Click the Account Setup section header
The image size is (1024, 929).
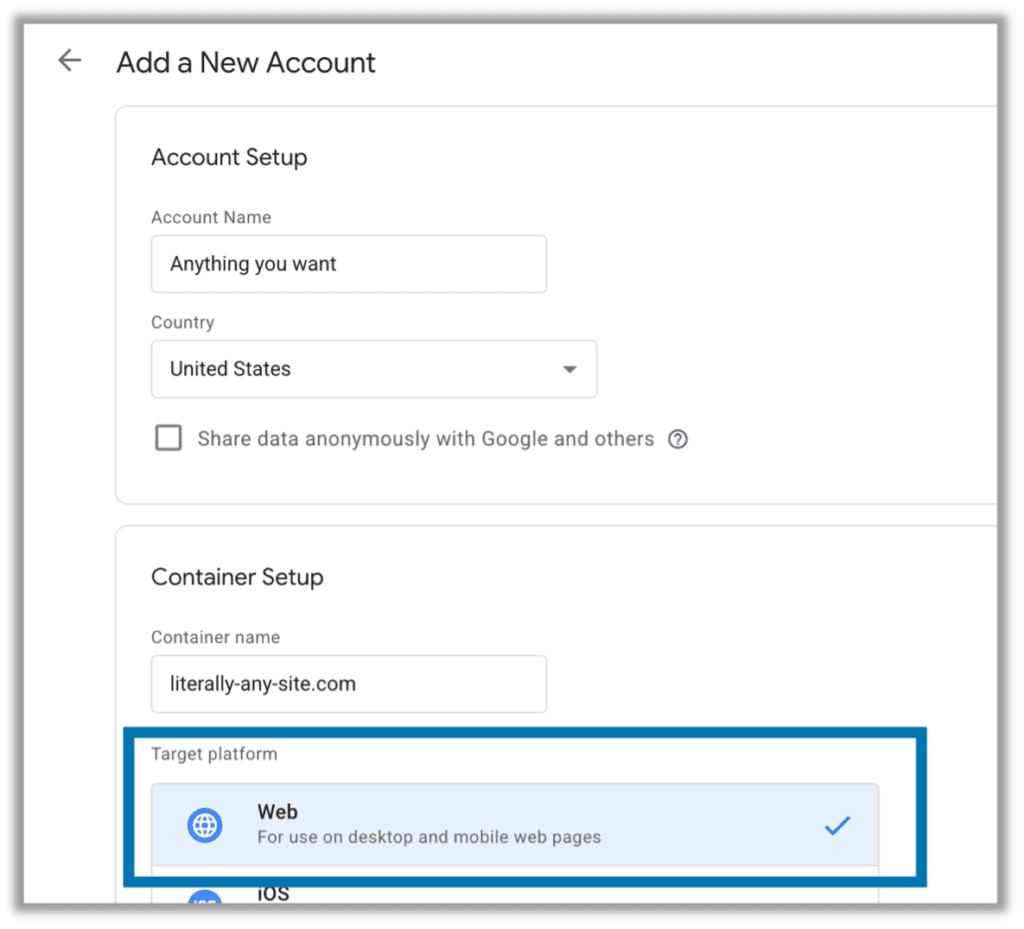229,157
